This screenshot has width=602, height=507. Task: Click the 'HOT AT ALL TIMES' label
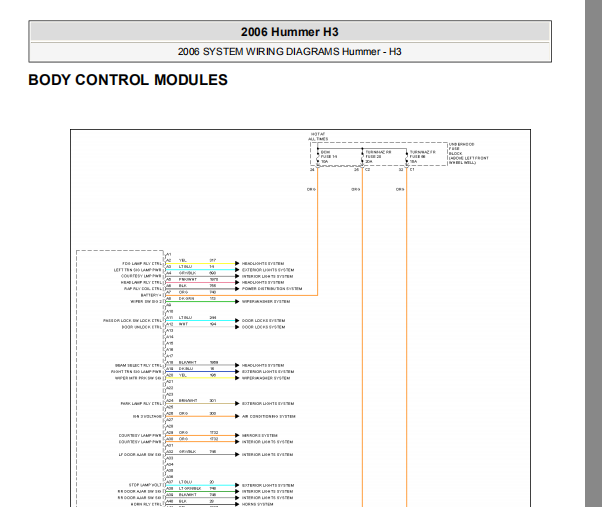coord(318,137)
